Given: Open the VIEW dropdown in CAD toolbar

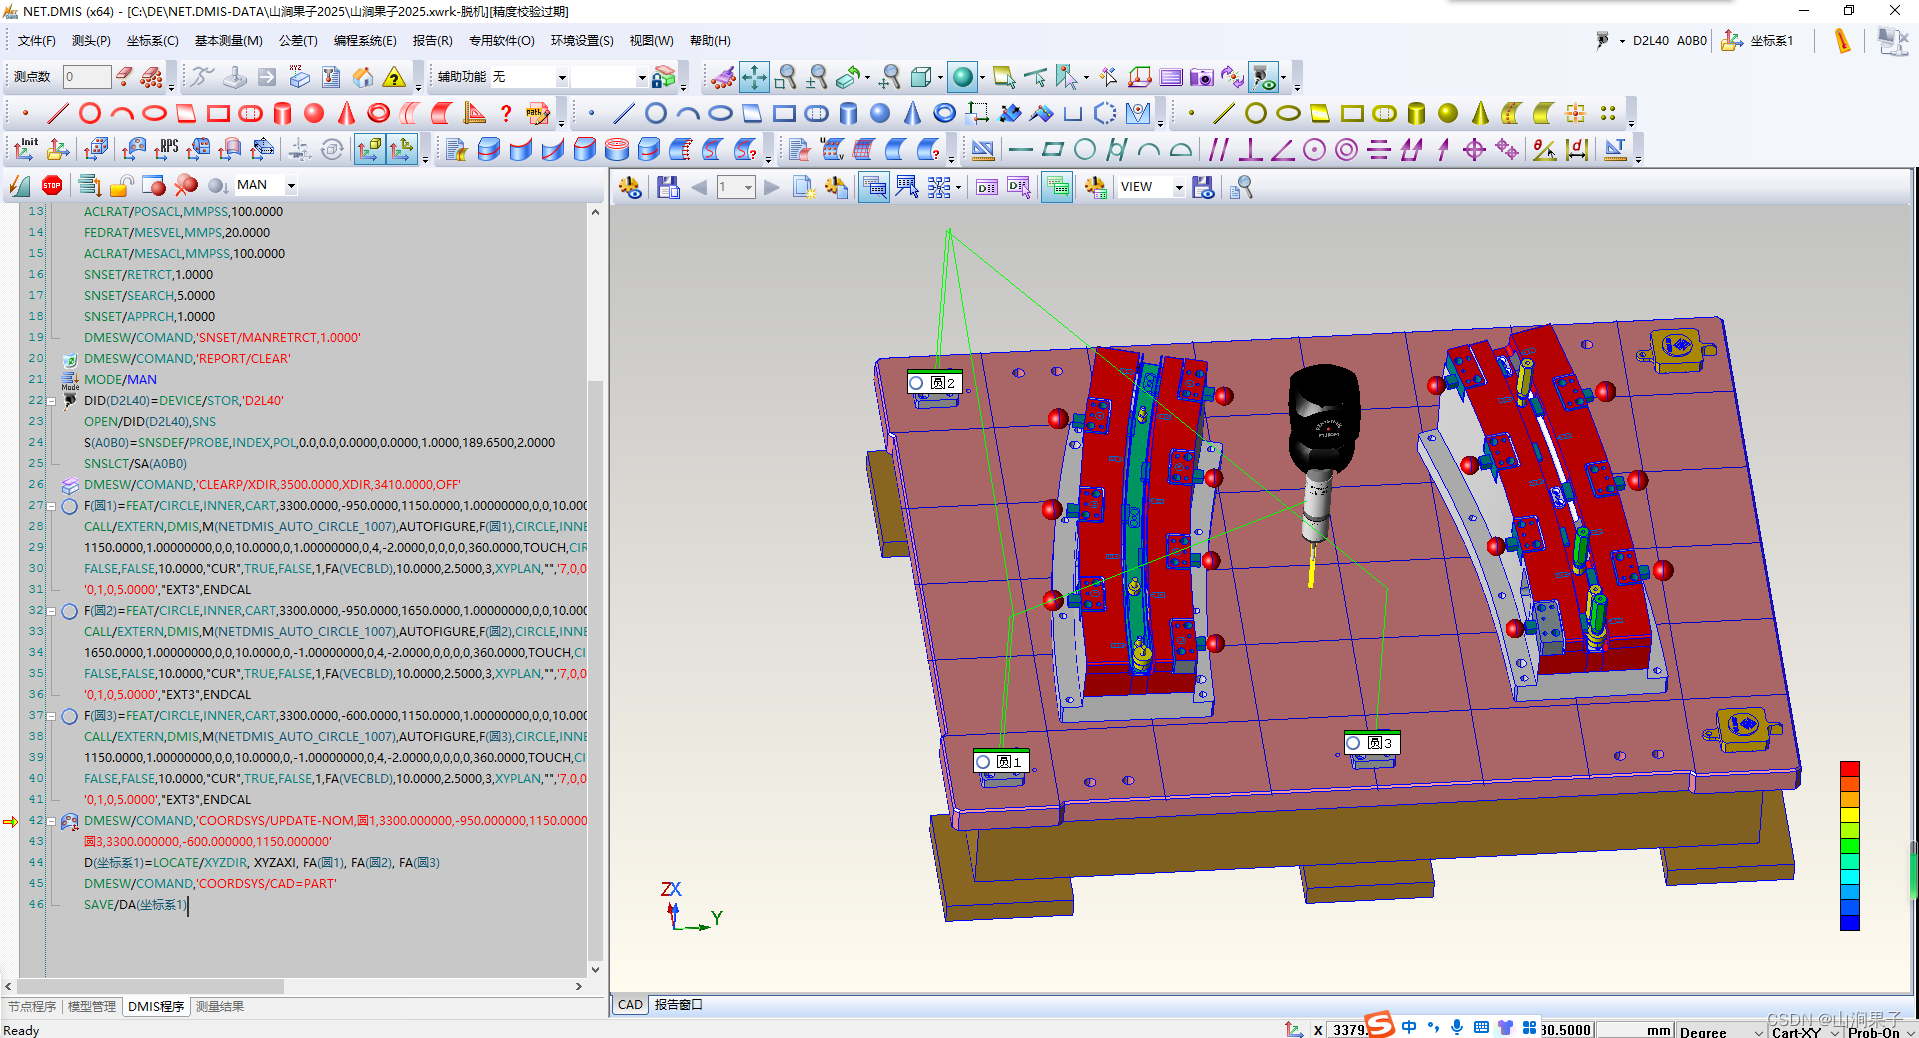Looking at the screenshot, I should pos(1178,187).
